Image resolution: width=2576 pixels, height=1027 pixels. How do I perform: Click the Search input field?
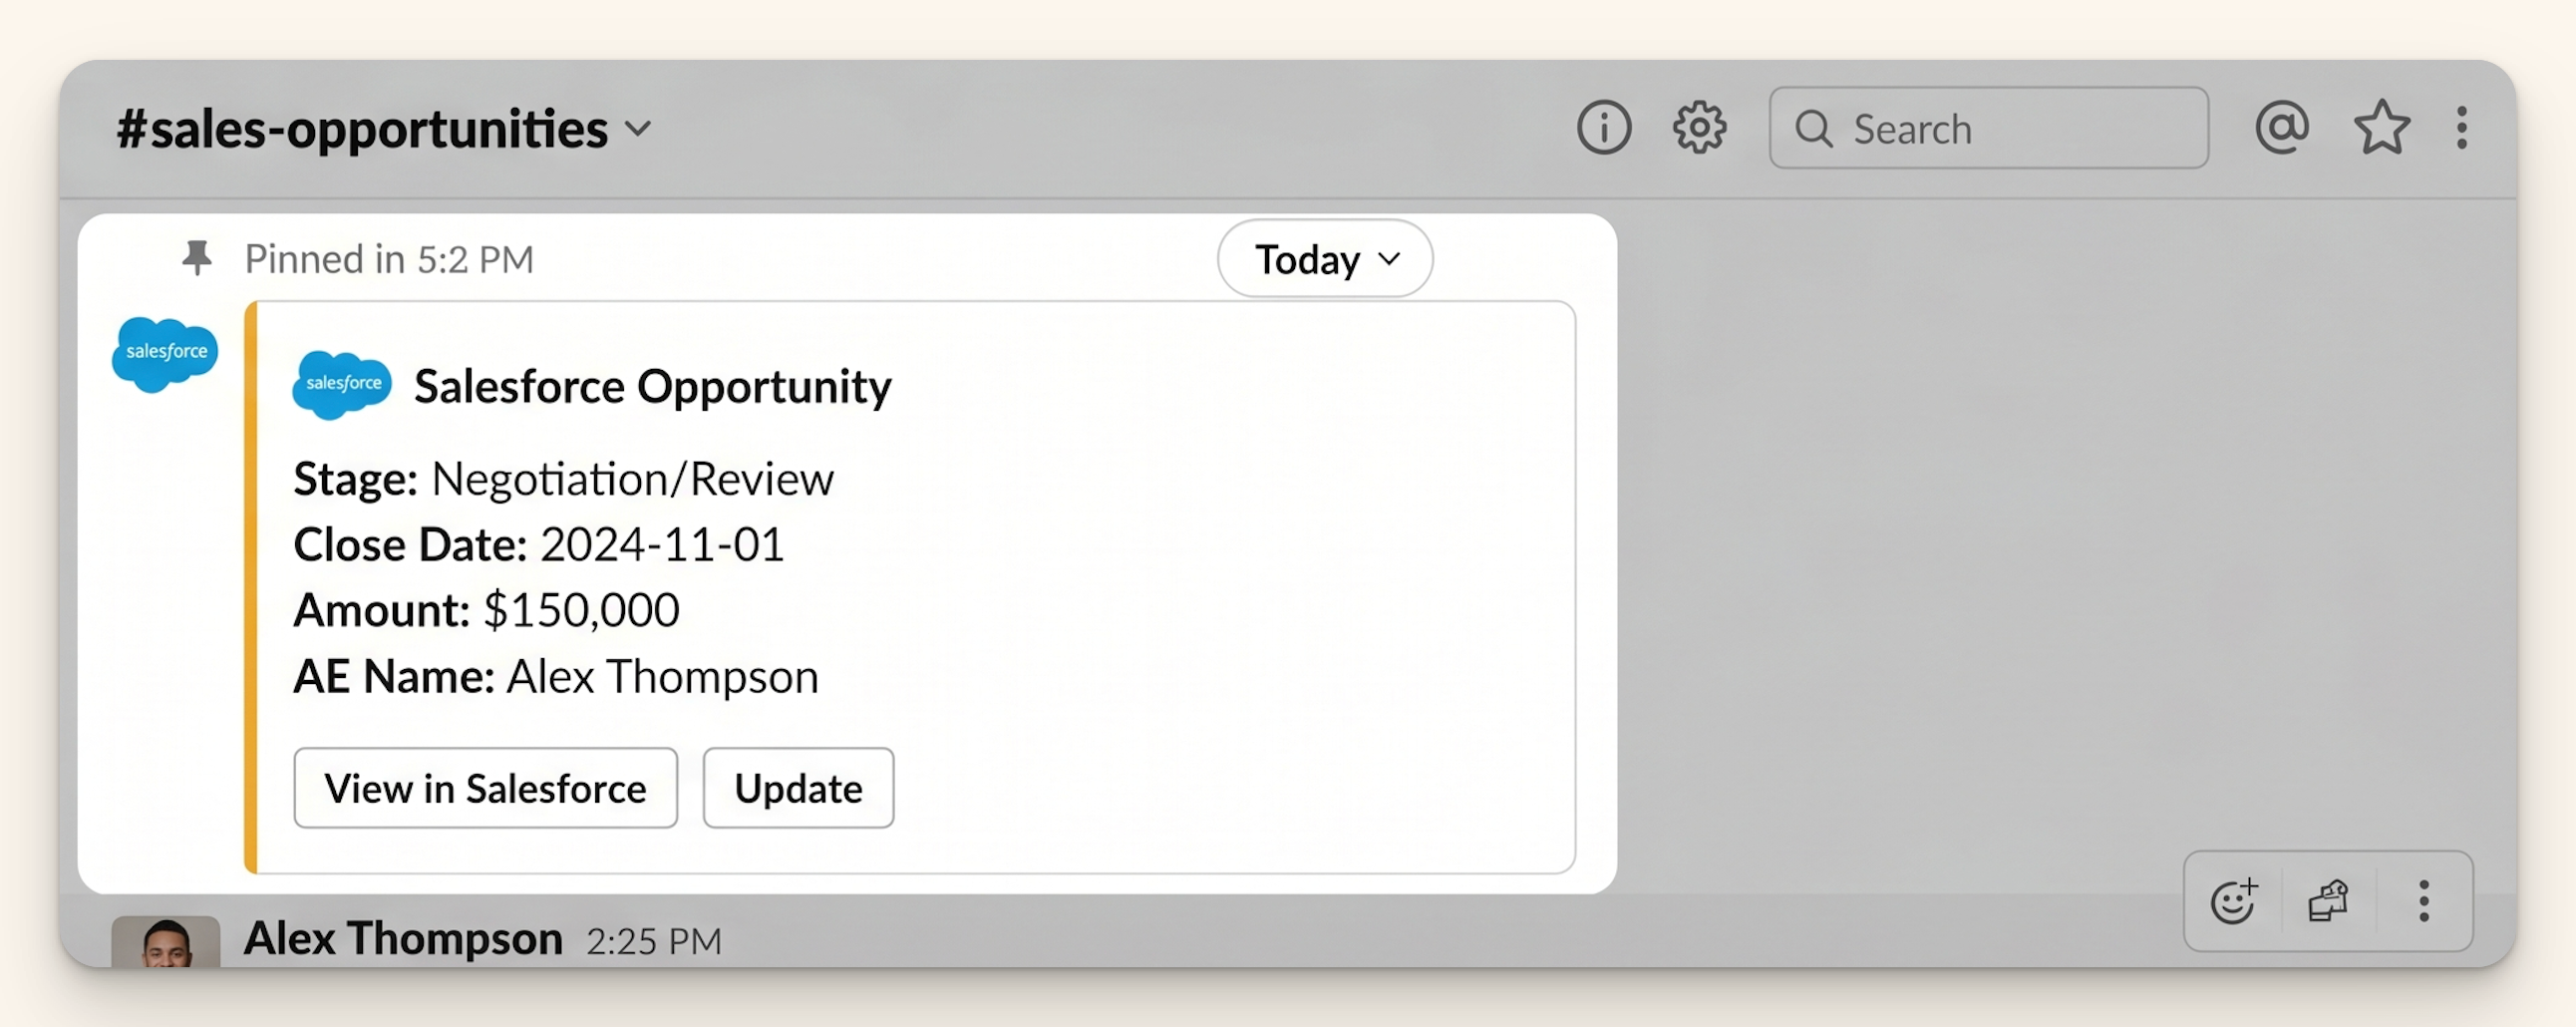[x=1988, y=128]
